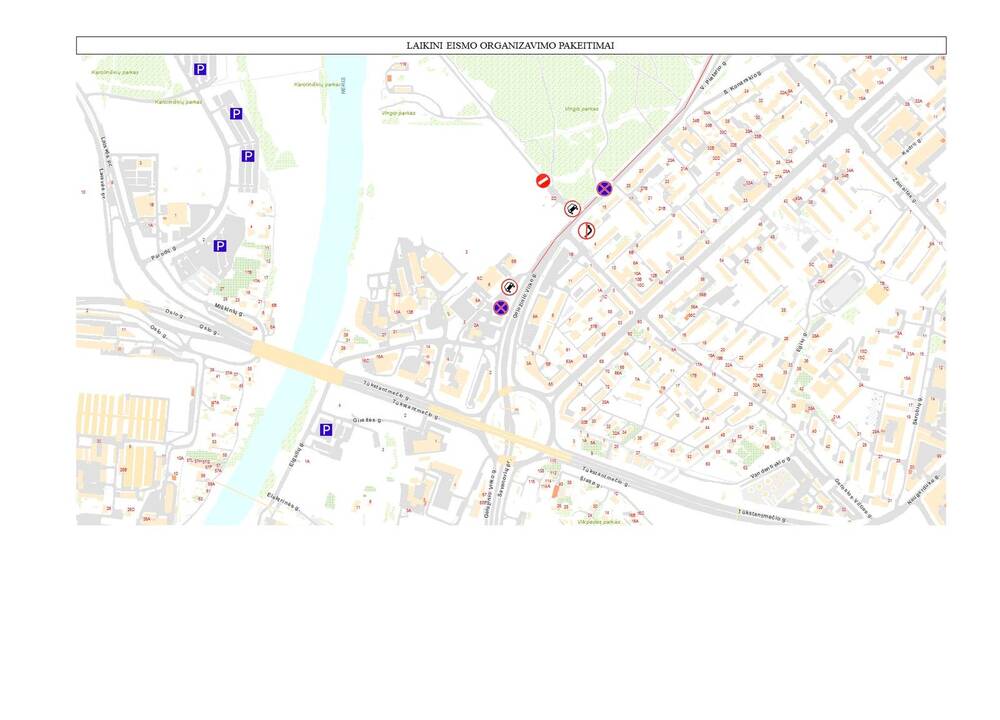The width and height of the screenshot is (1000, 720).
Task: Click the red no-entry sign near Vingis park
Action: tap(543, 181)
